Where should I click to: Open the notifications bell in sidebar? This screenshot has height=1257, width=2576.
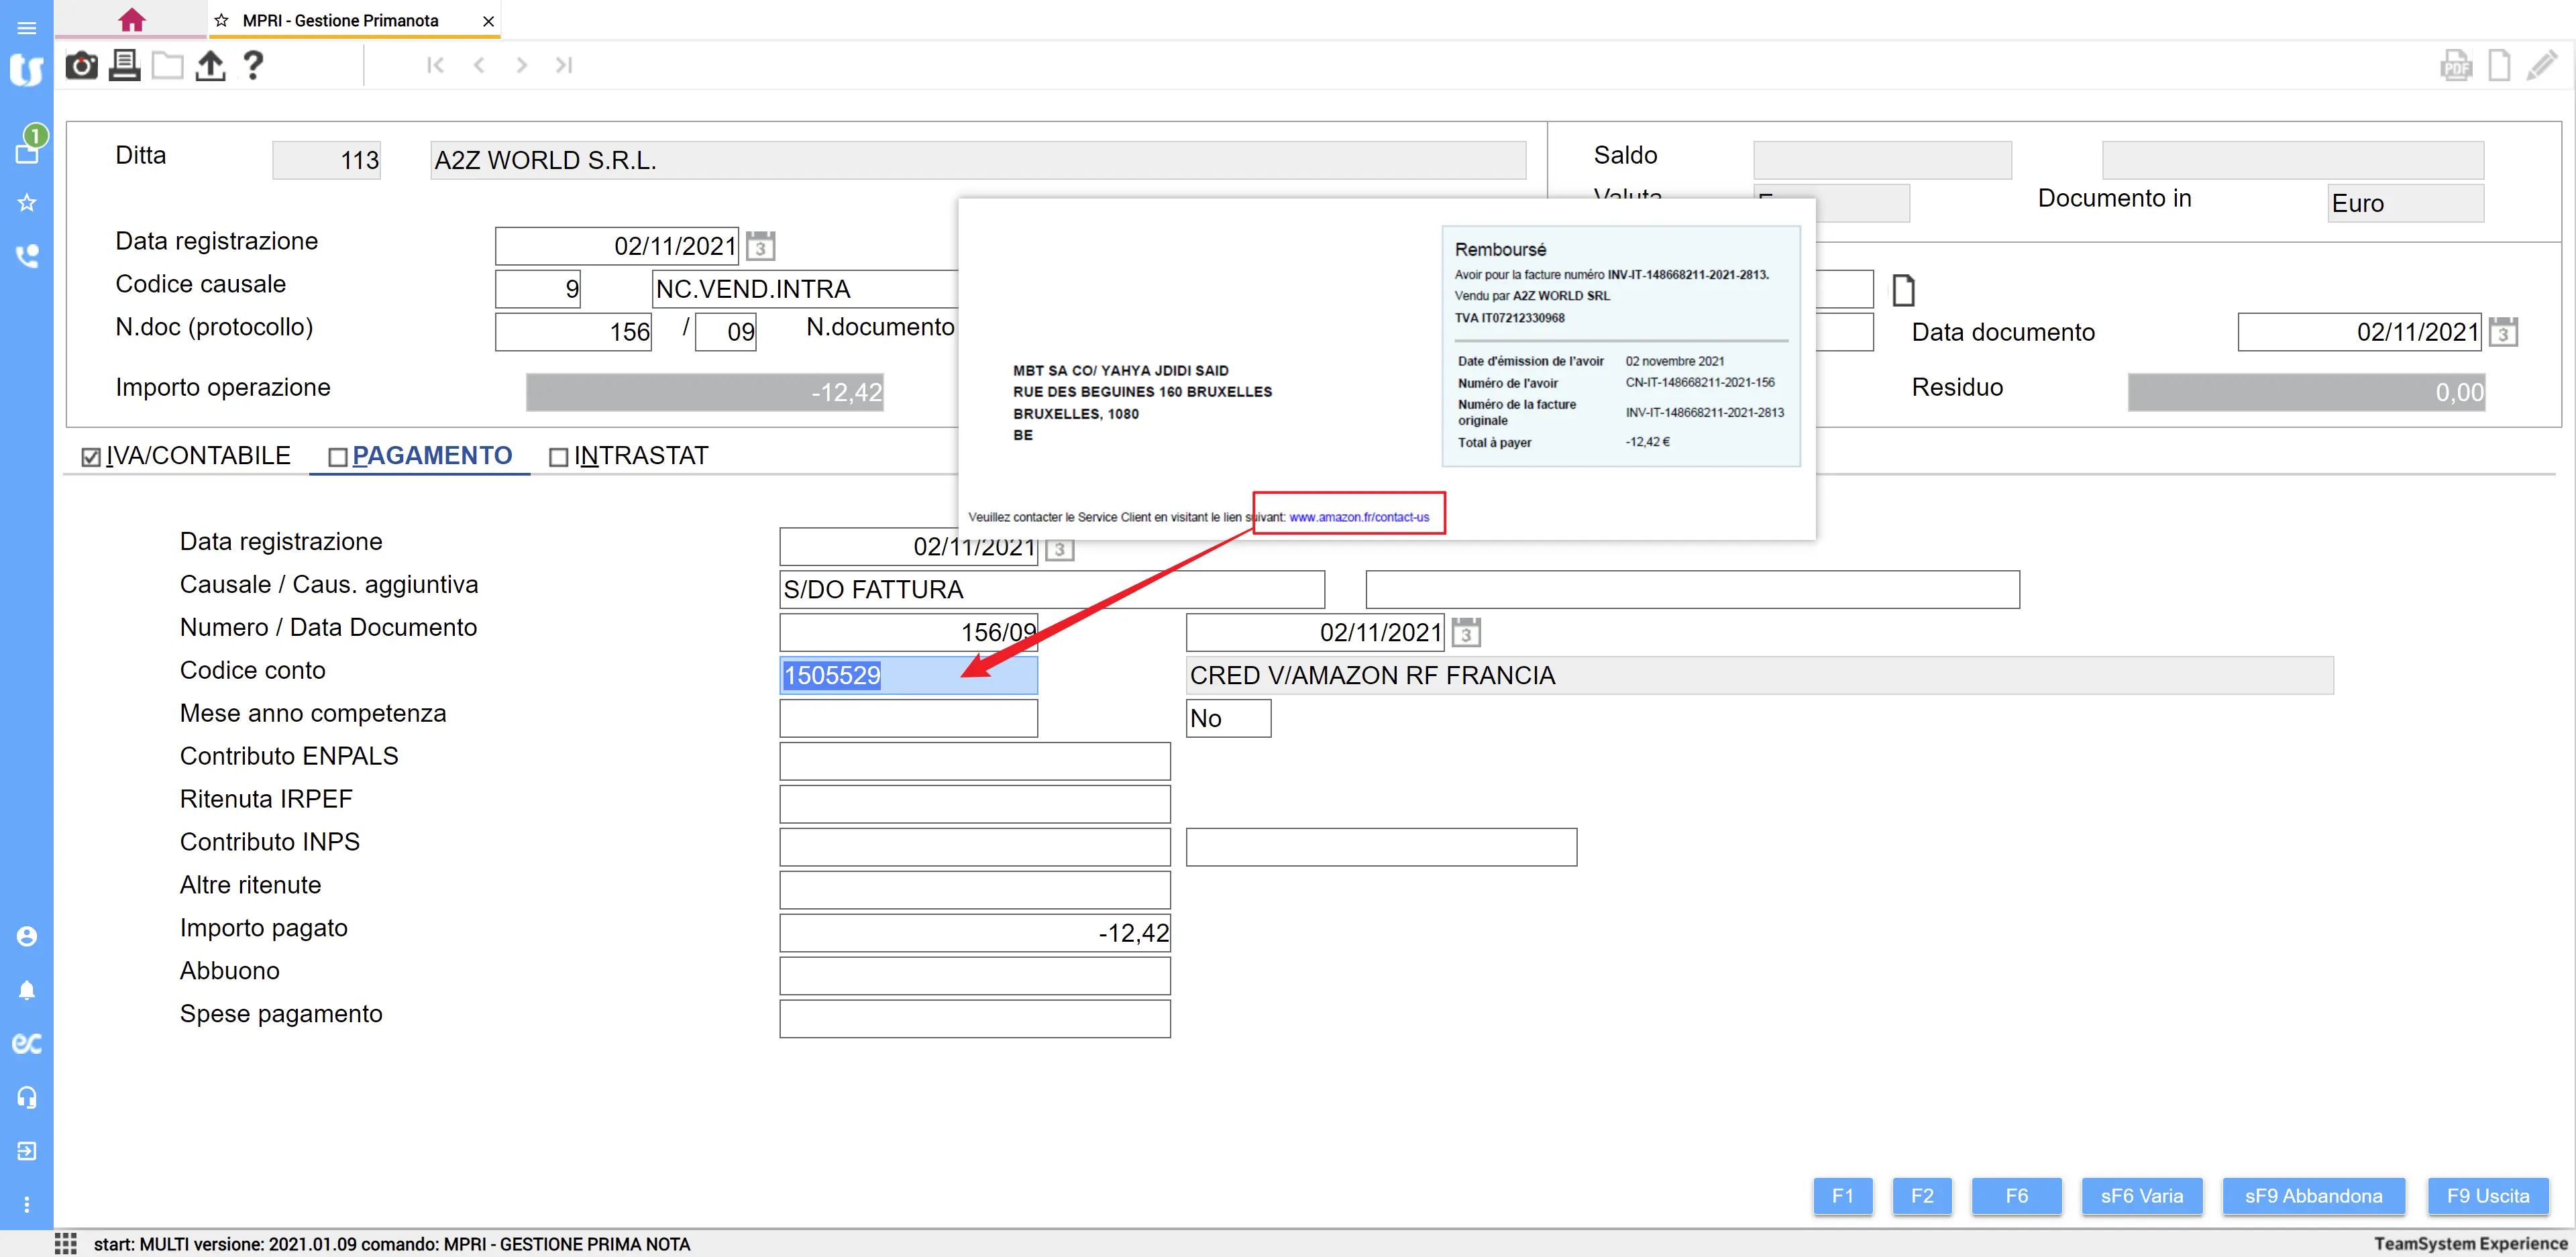[27, 990]
